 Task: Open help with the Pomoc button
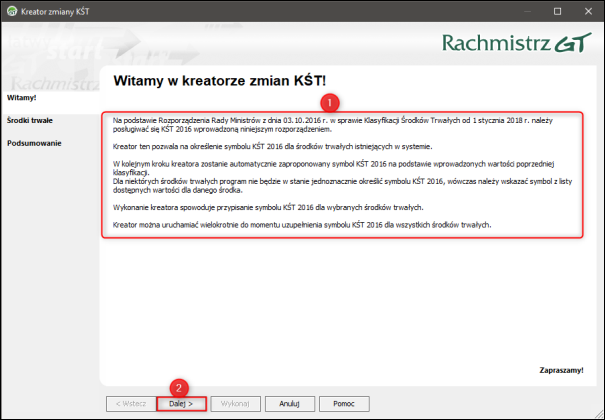click(x=344, y=404)
